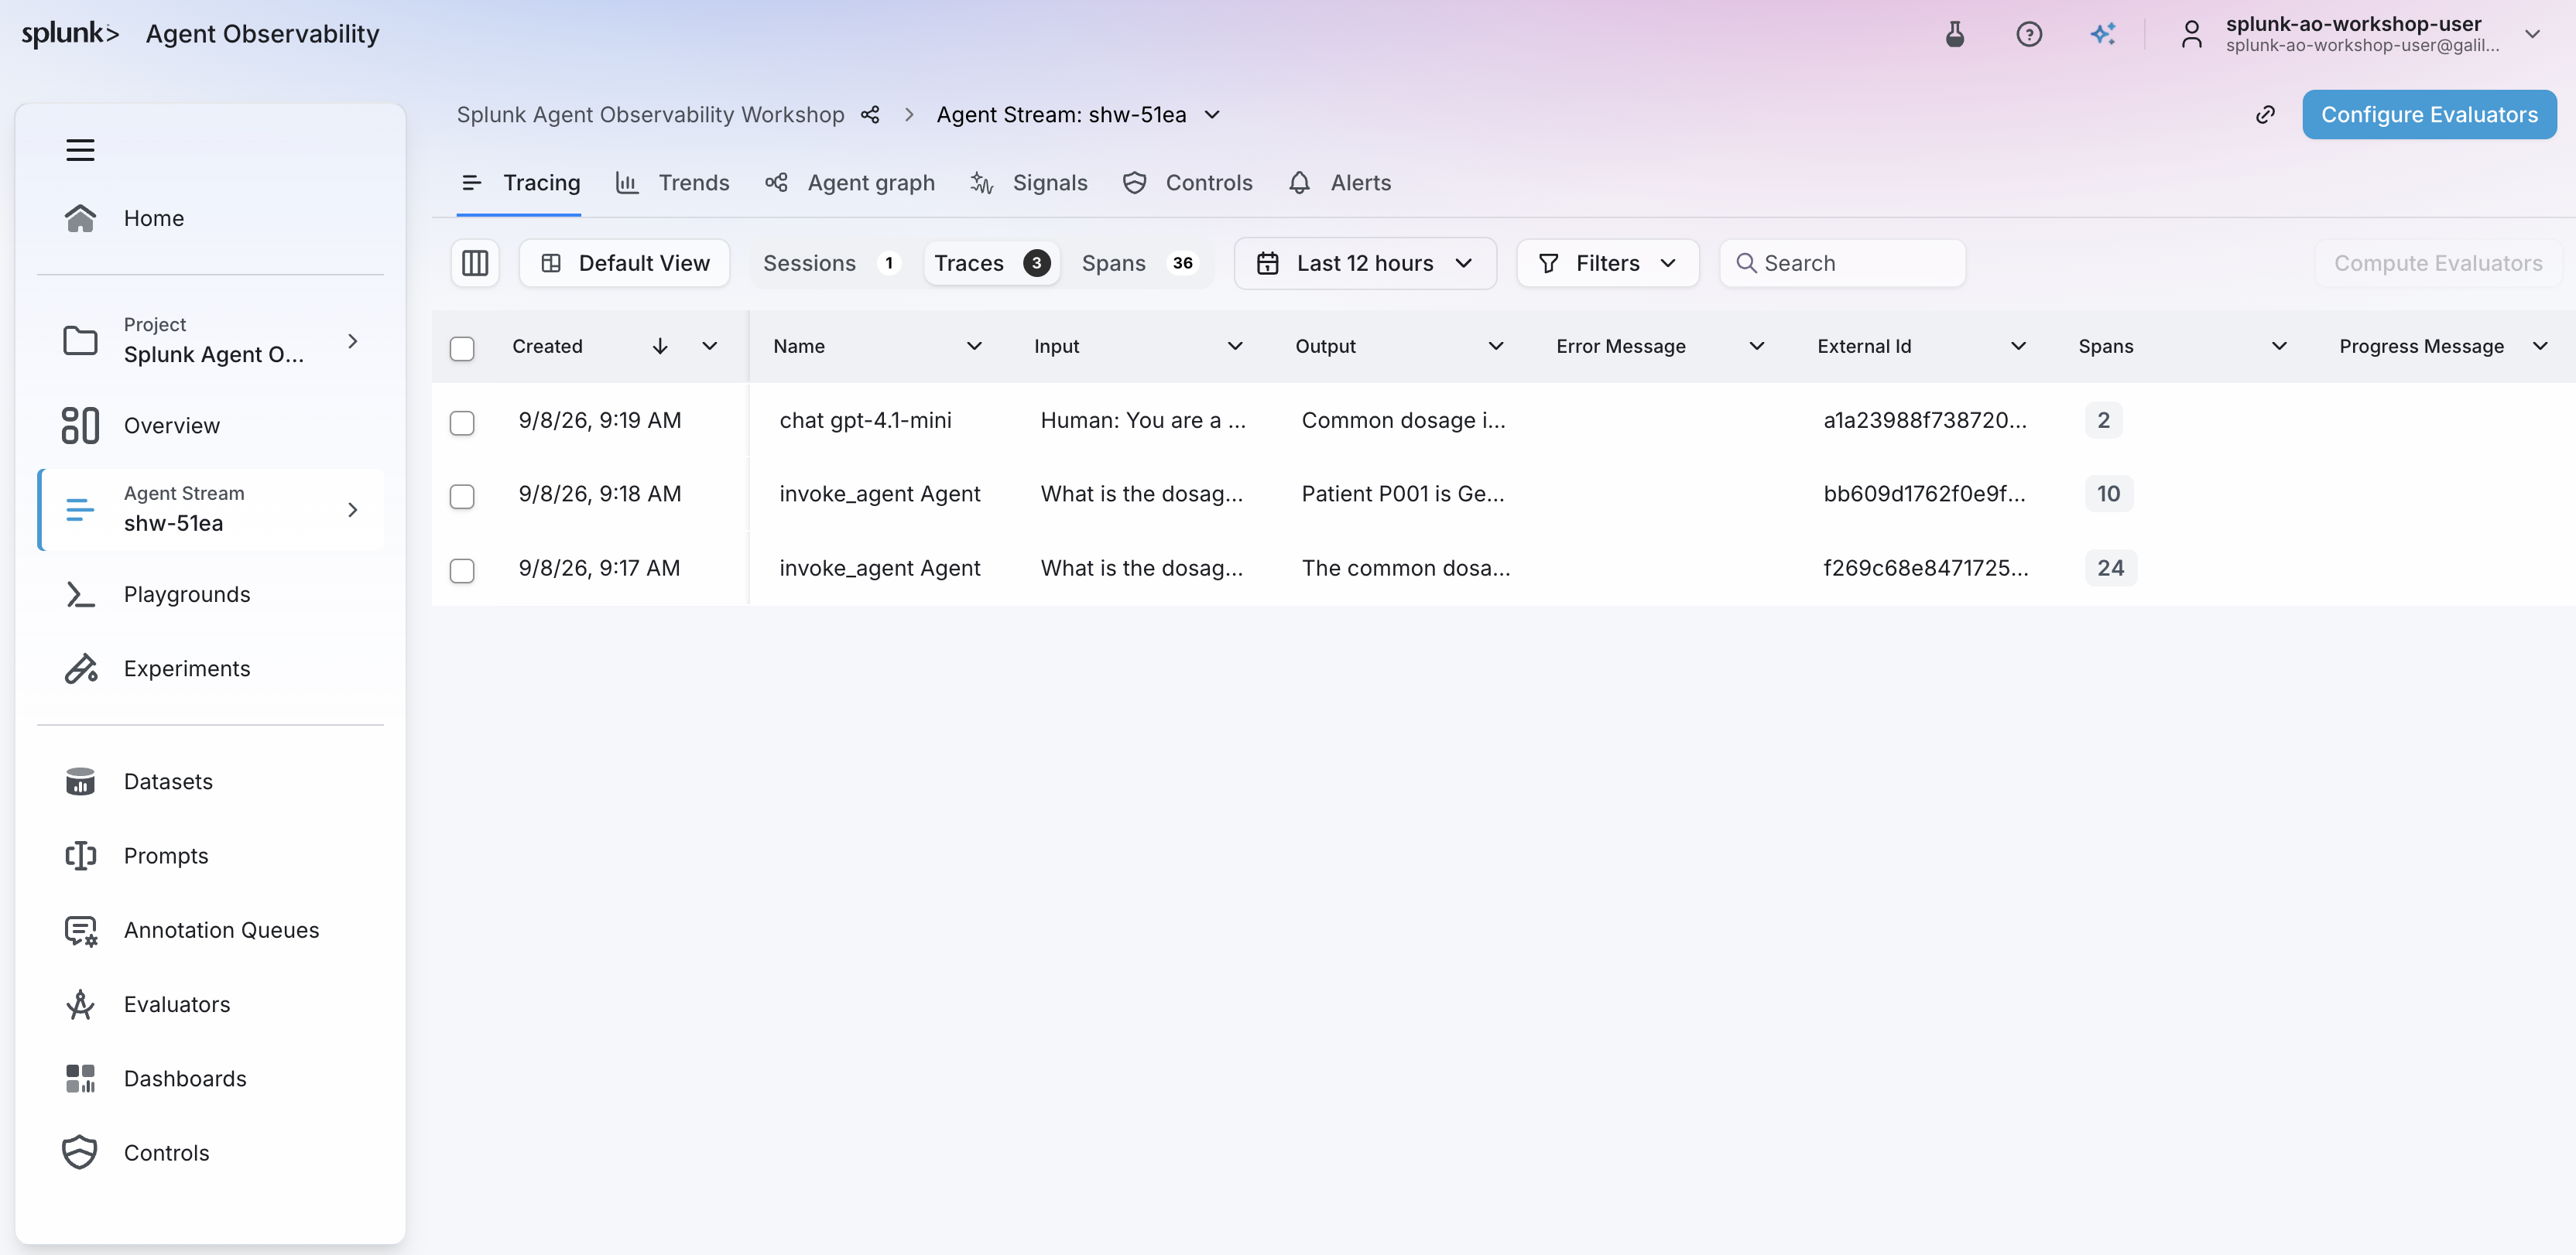Open the chat gpt-4.1-mini trace
Screen dimensions: 2576x1255
pyautogui.click(x=865, y=420)
